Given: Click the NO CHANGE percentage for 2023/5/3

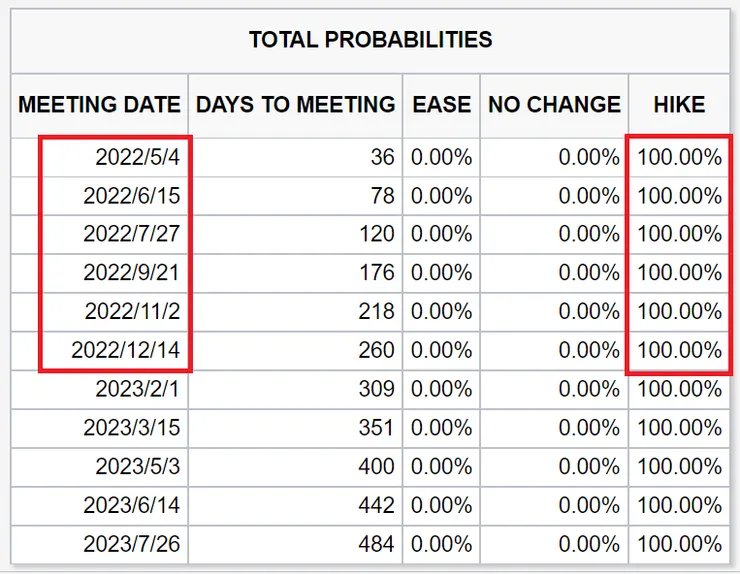Looking at the screenshot, I should point(589,466).
